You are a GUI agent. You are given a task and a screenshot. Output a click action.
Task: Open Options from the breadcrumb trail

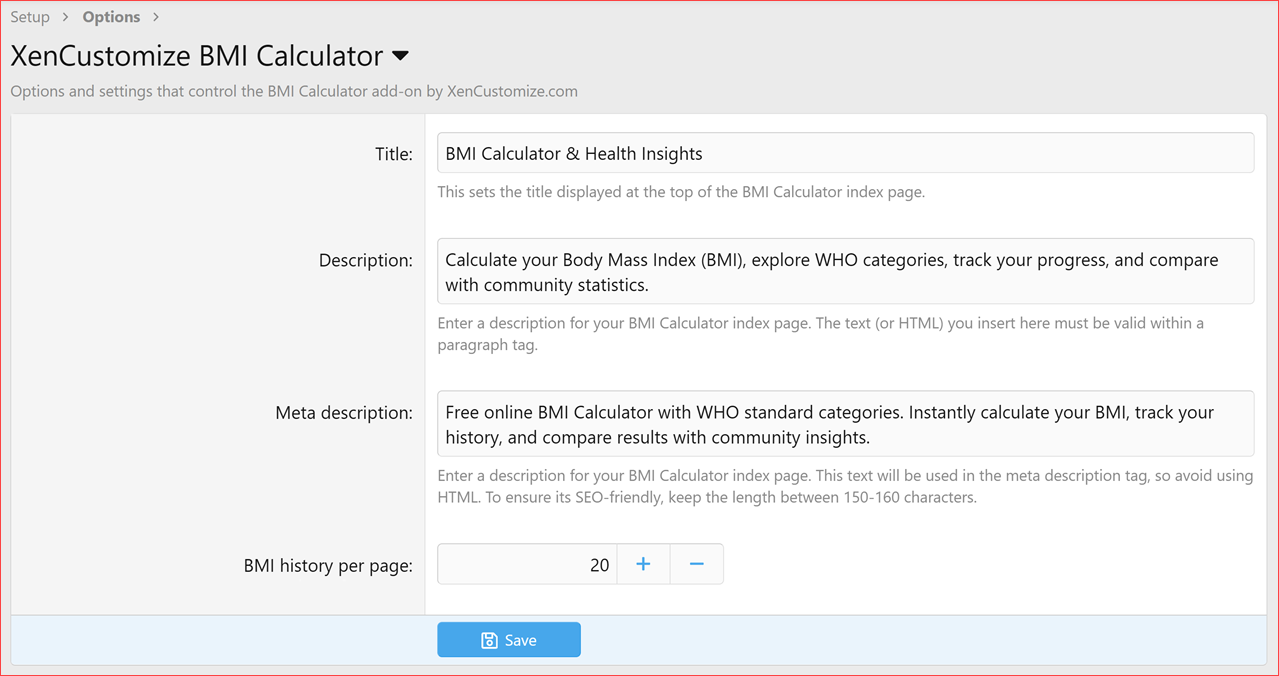coord(110,16)
